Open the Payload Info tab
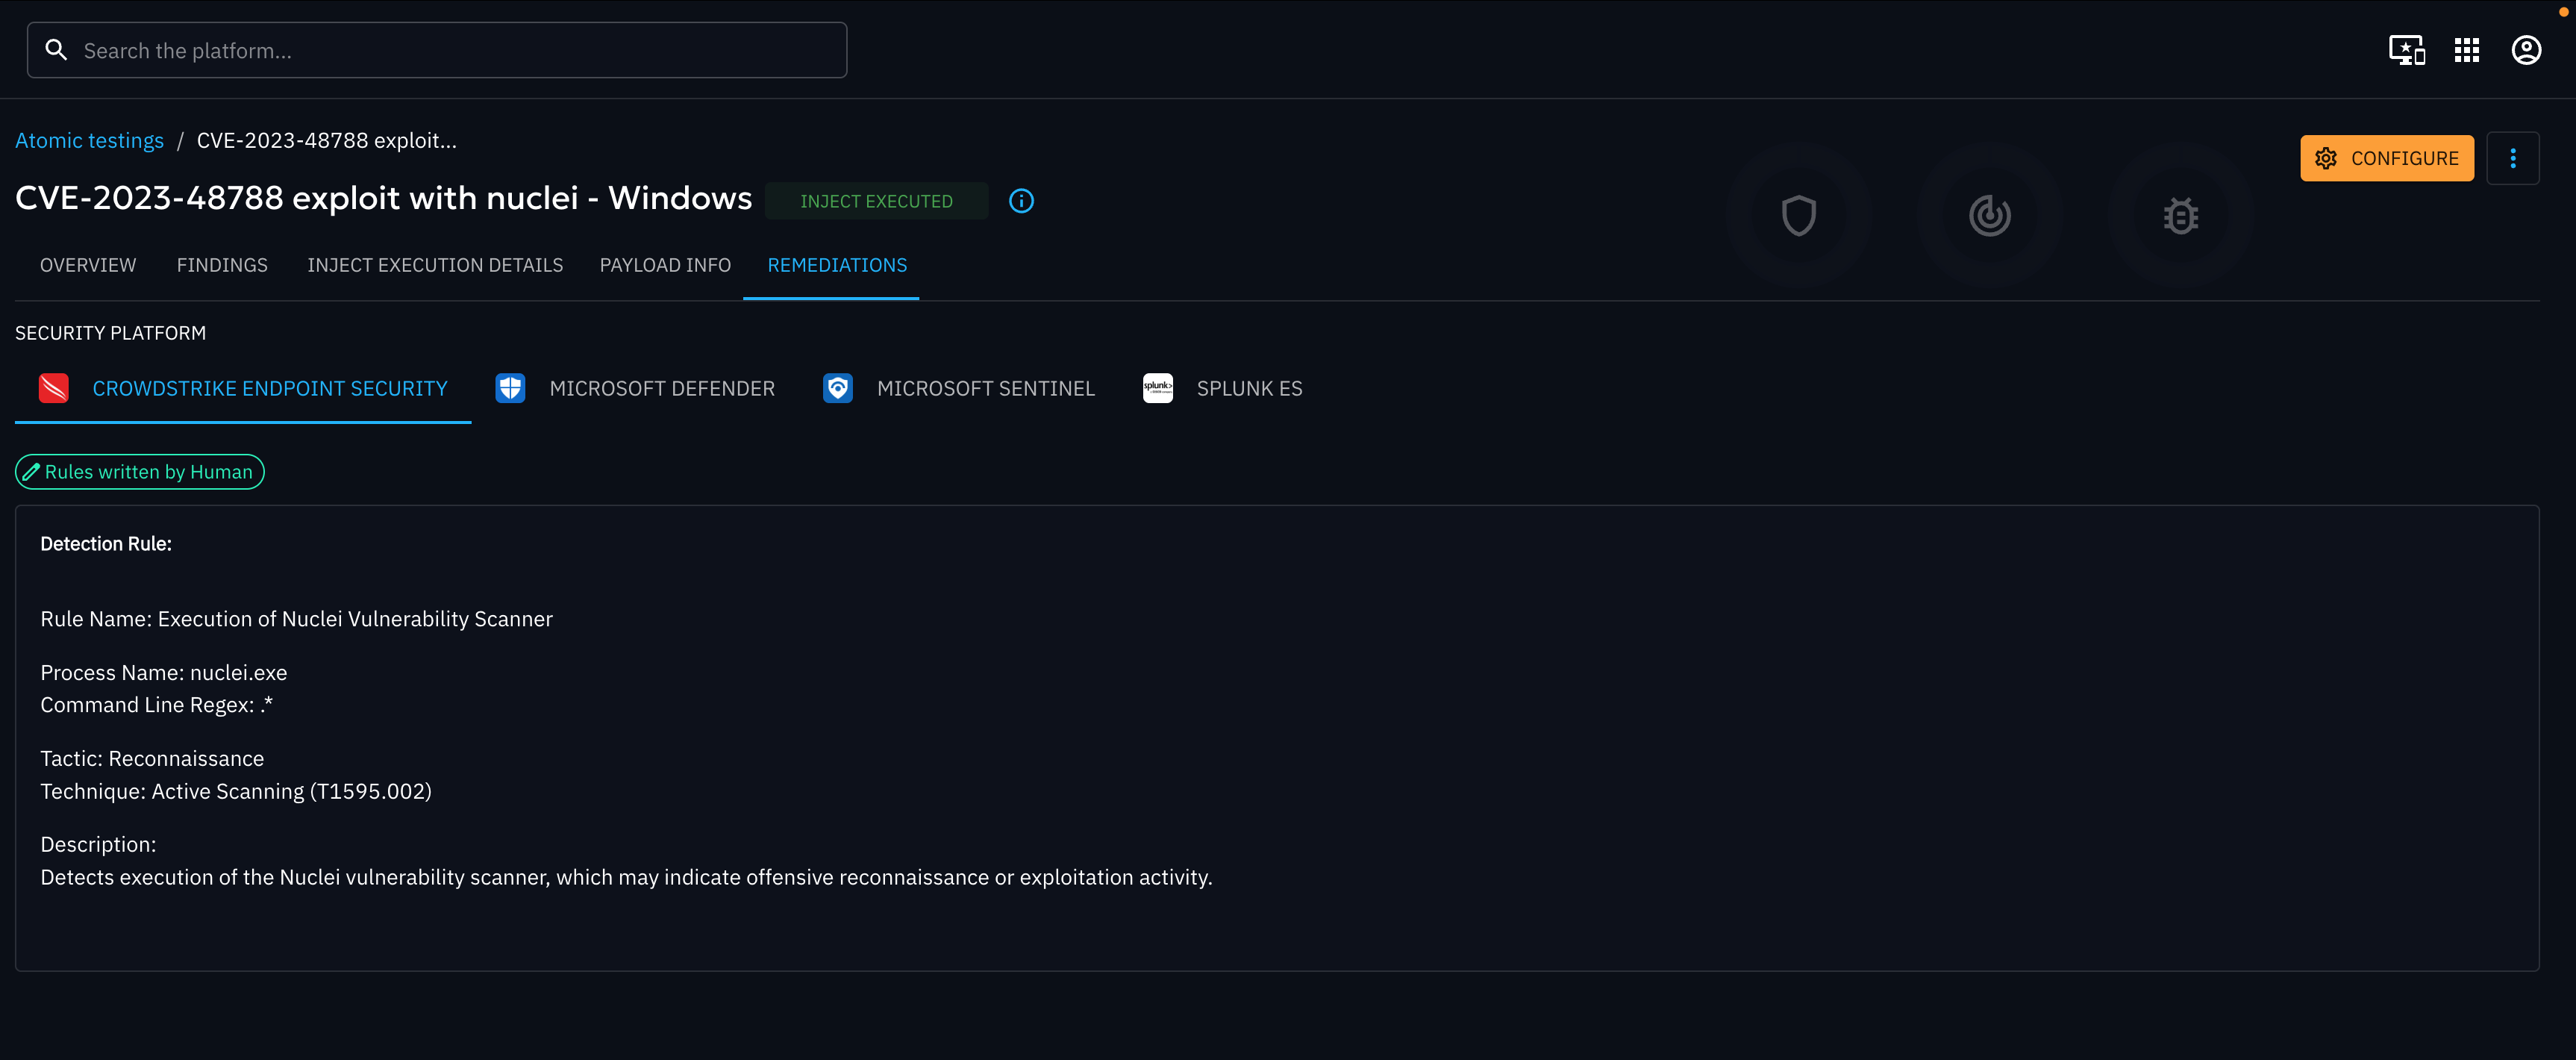The width and height of the screenshot is (2576, 1060). (665, 265)
